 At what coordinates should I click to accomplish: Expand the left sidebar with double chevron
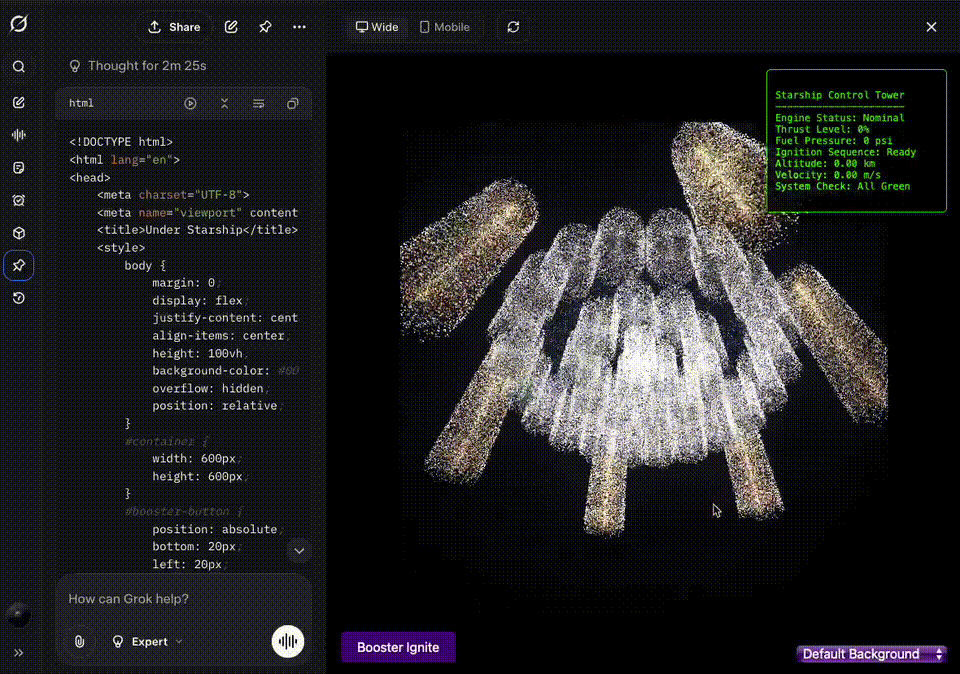[x=19, y=652]
